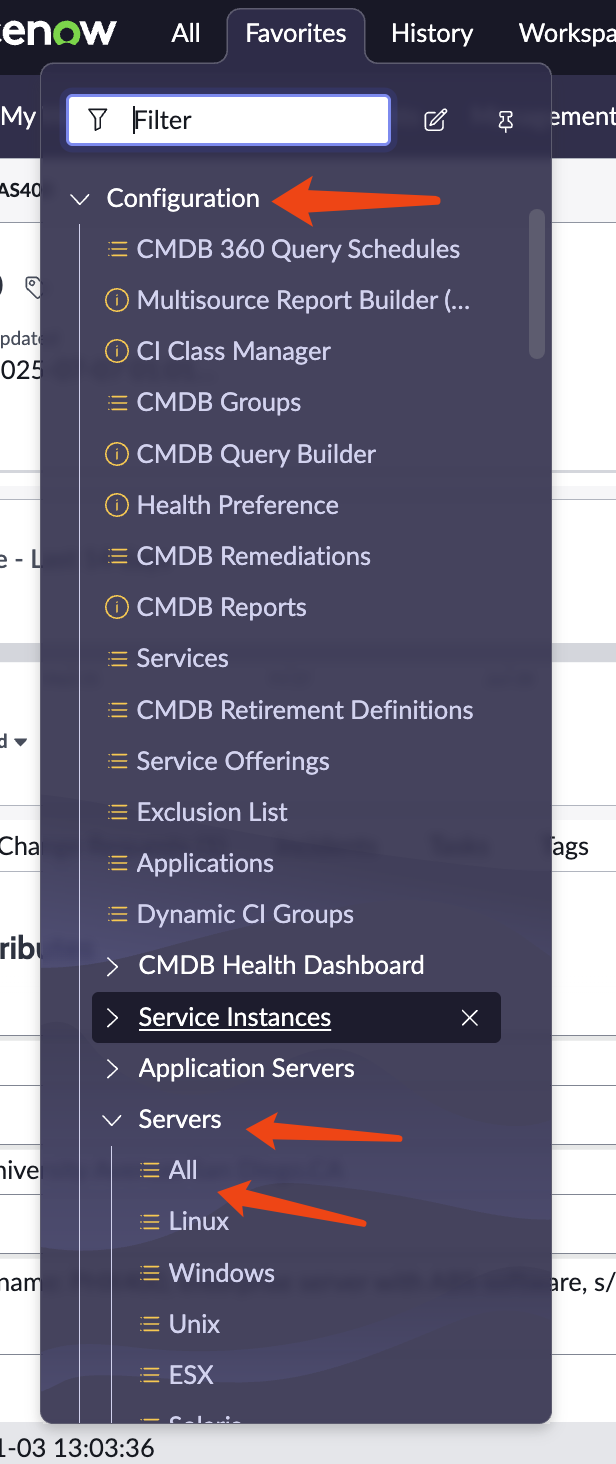616x1464 pixels.
Task: Pin the Favorites menu with pin icon
Action: click(x=506, y=121)
